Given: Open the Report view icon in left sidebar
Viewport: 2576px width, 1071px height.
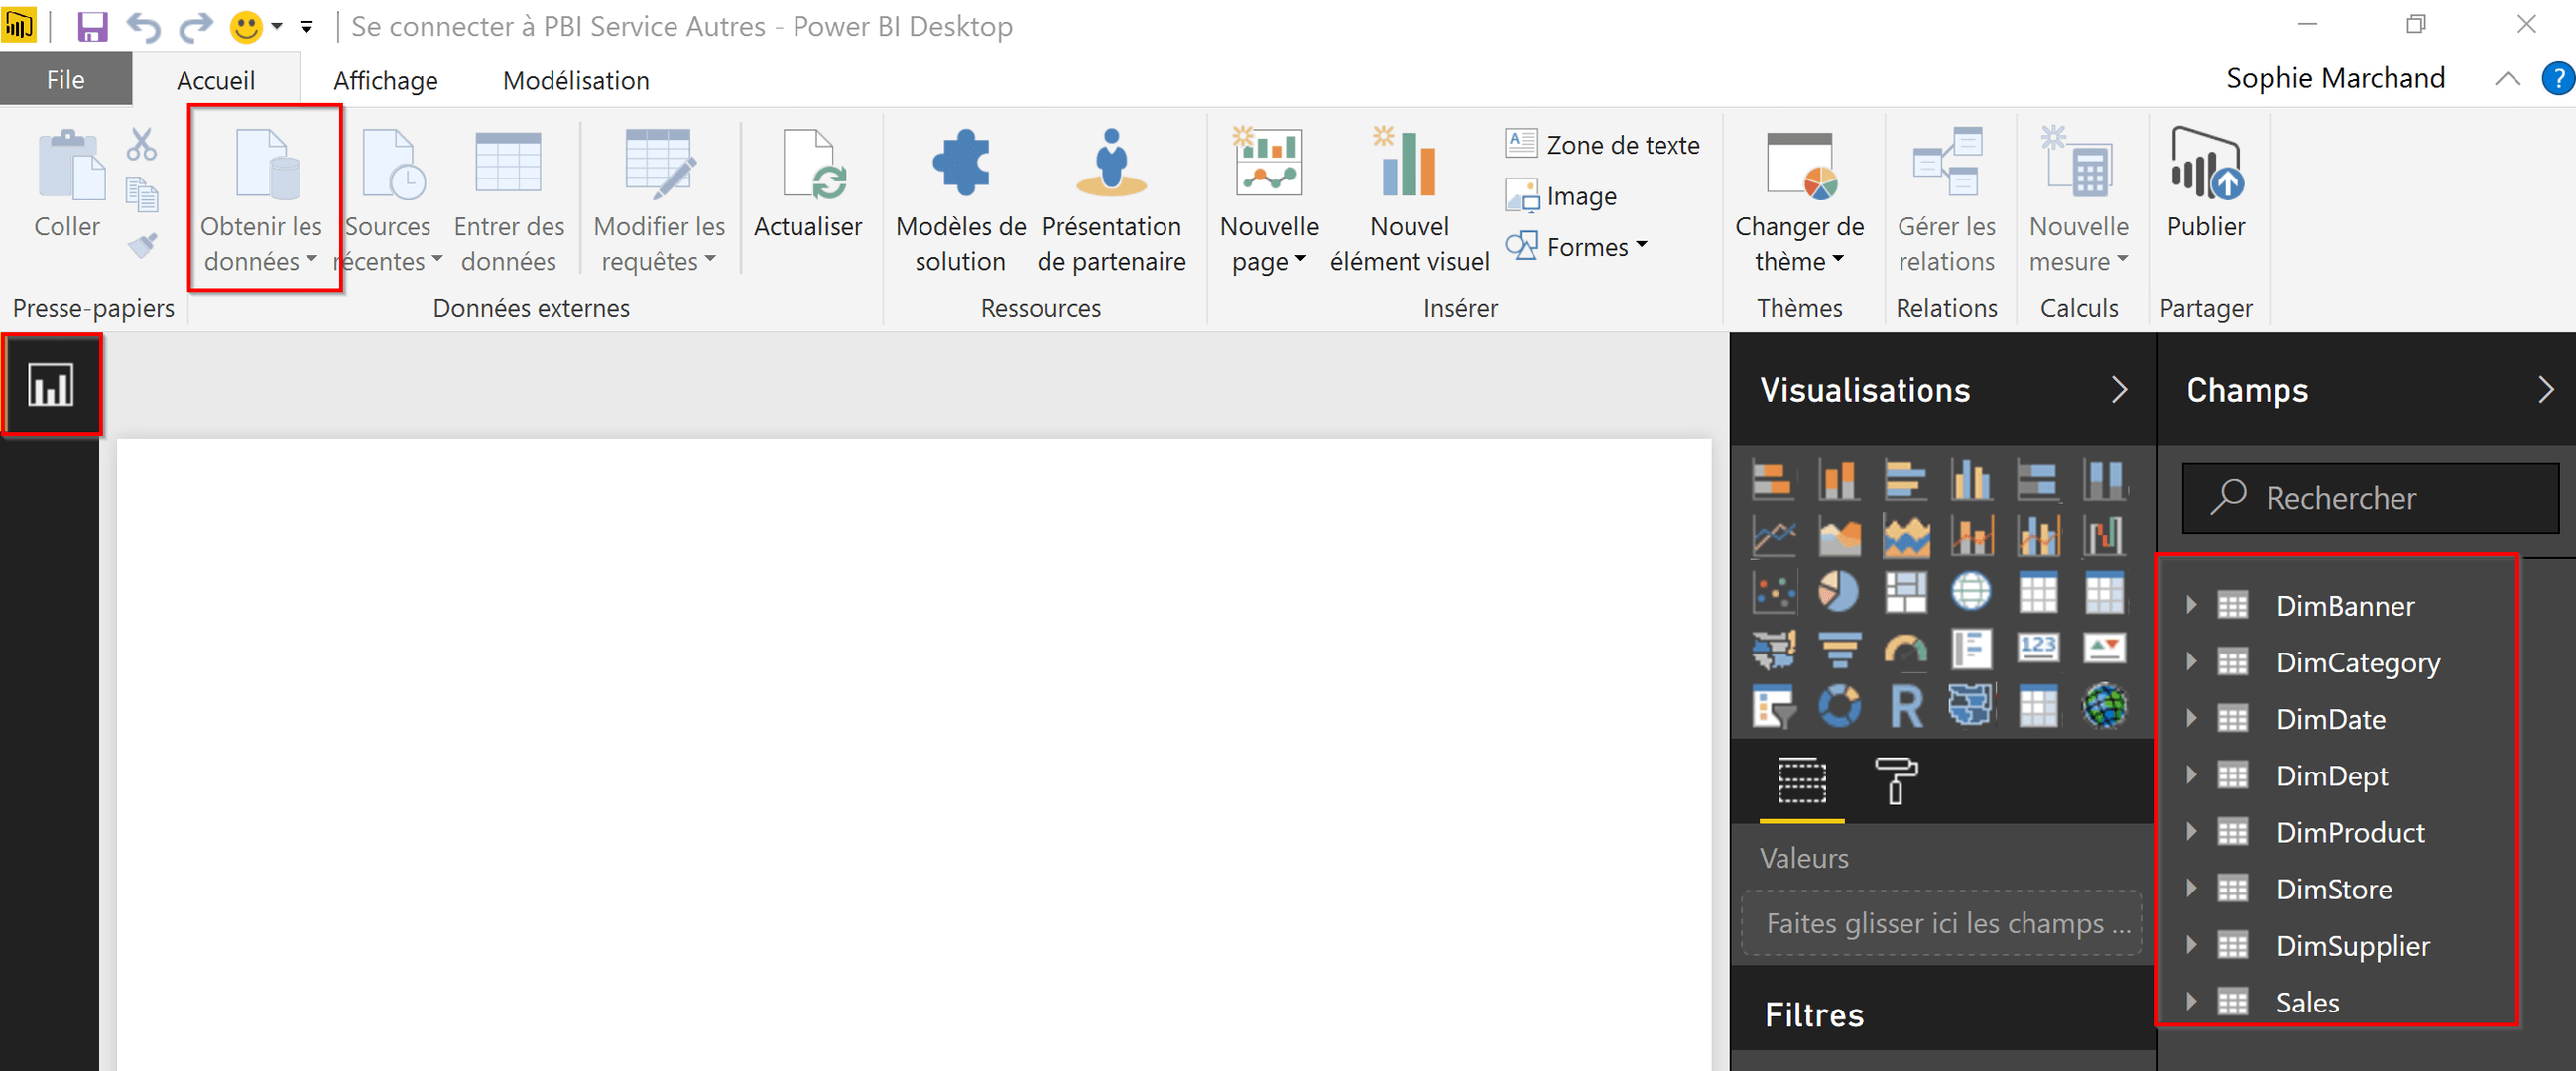Looking at the screenshot, I should 51,385.
